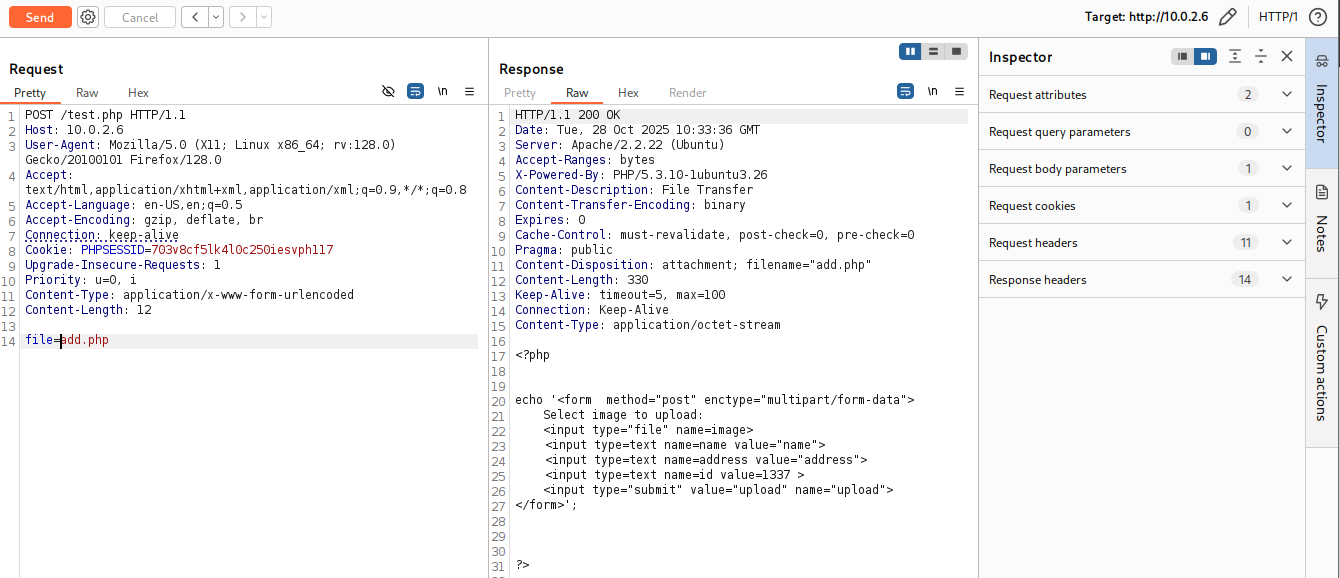This screenshot has width=1340, height=578.
Task: Switch to side-by-side request/response layout
Action: (x=910, y=51)
